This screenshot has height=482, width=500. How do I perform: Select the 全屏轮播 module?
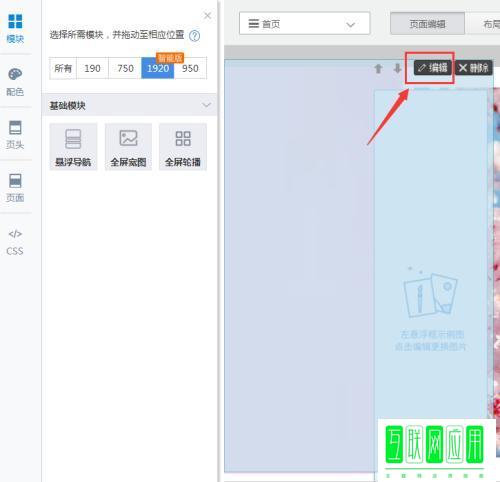[x=183, y=147]
